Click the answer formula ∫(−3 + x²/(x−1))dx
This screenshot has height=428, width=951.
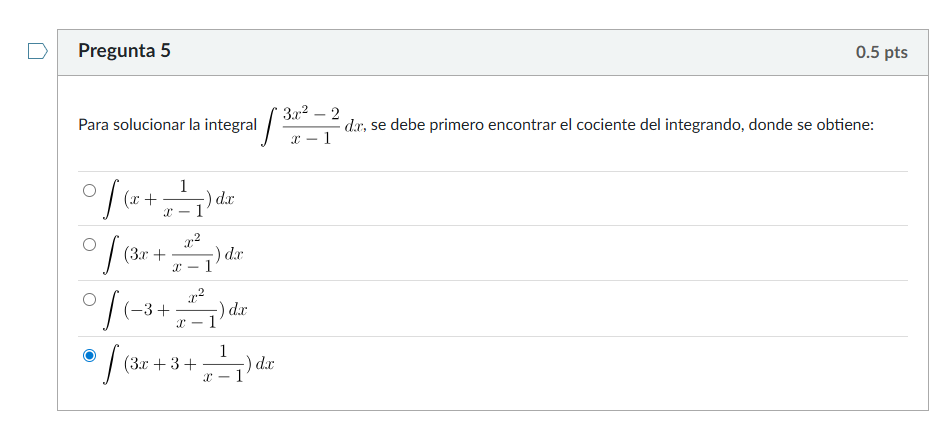coord(175,309)
